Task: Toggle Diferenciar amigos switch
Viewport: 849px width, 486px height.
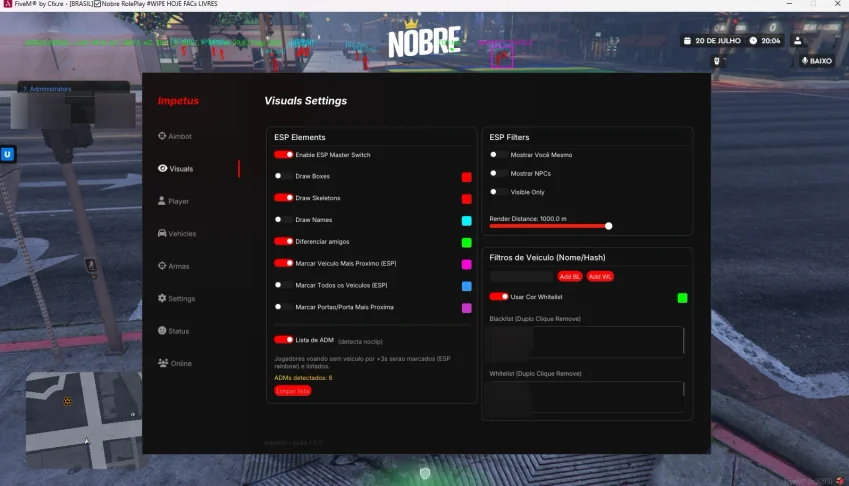Action: 284,241
